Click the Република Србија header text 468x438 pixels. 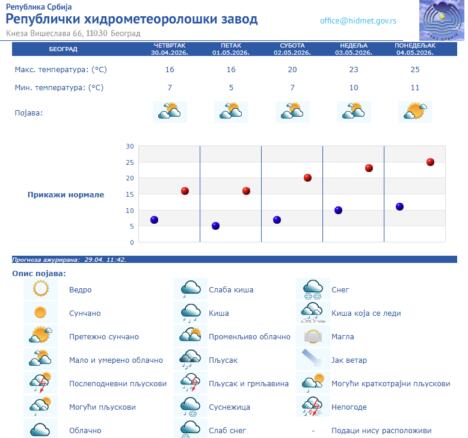39,6
